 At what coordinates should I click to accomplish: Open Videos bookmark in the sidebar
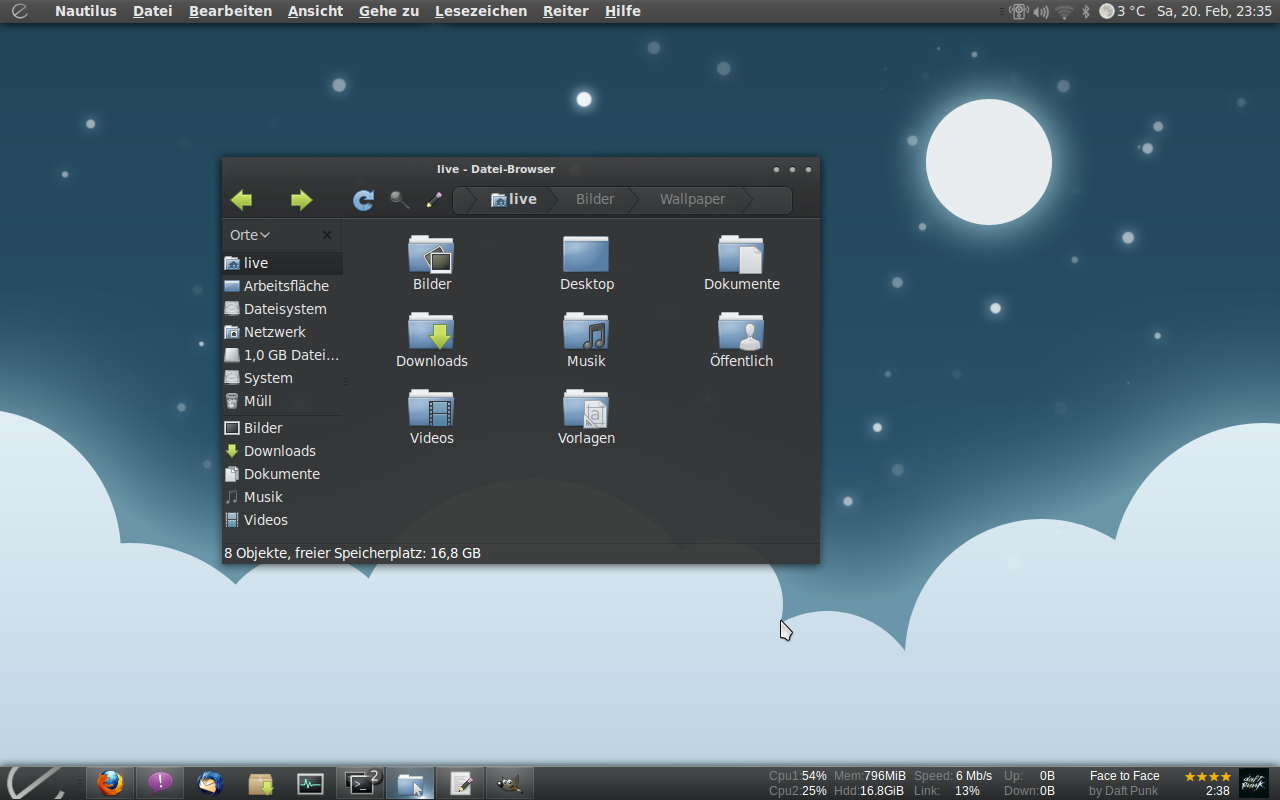pyautogui.click(x=282, y=520)
